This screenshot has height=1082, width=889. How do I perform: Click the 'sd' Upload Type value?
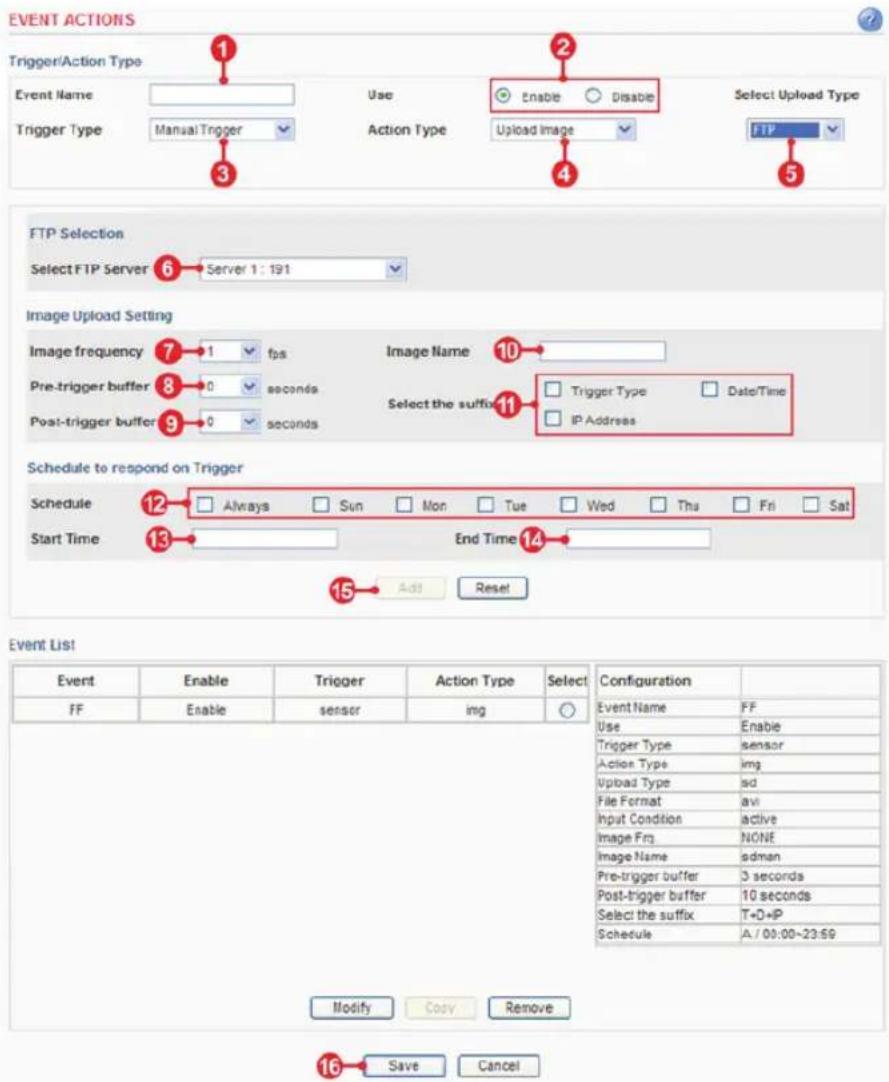749,783
